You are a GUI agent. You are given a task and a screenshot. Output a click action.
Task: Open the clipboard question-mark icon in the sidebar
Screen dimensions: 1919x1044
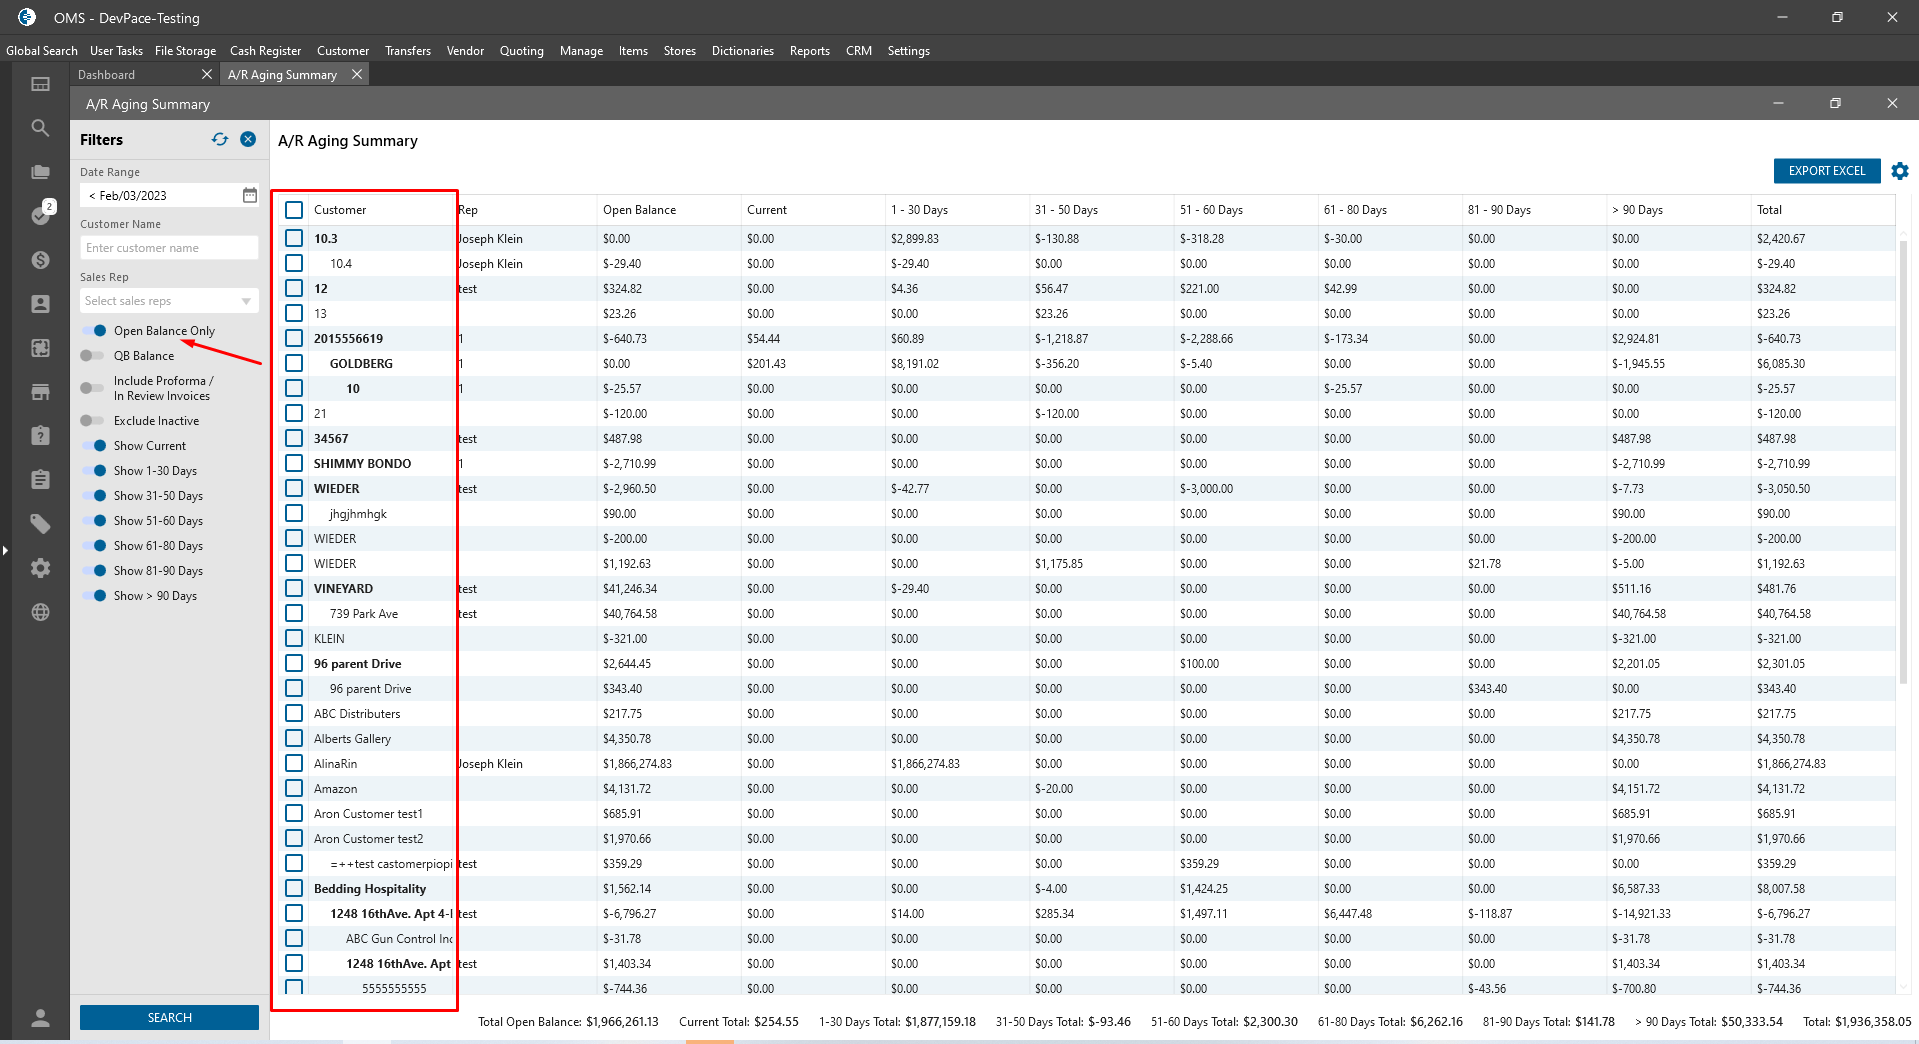pyautogui.click(x=40, y=435)
